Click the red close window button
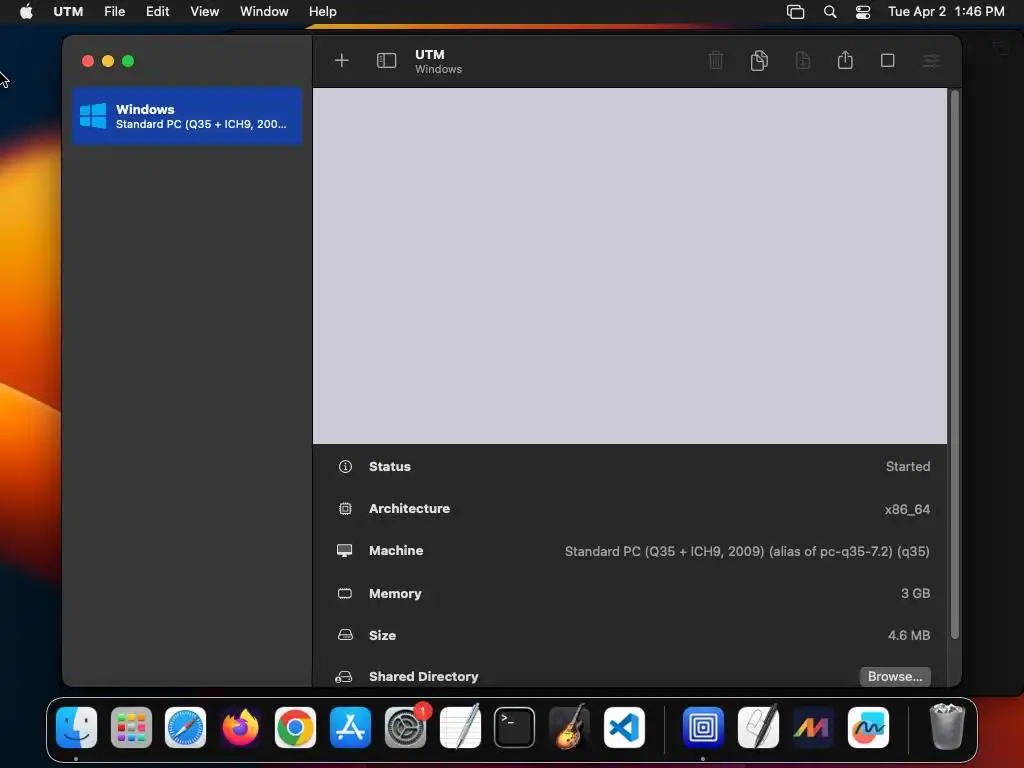Viewport: 1024px width, 768px height. [x=88, y=61]
